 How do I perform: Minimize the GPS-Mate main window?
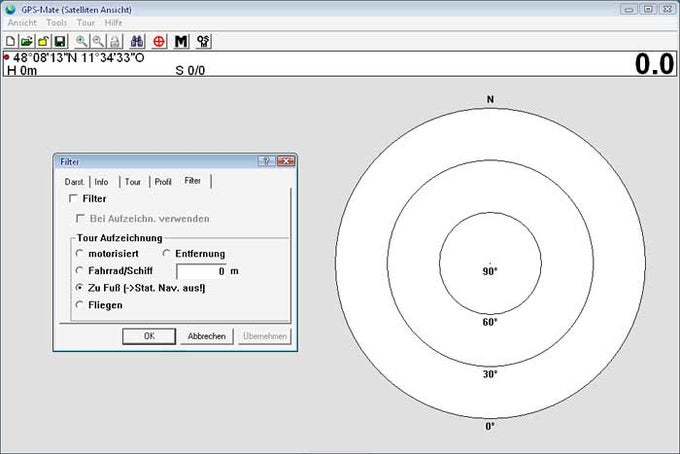[629, 9]
